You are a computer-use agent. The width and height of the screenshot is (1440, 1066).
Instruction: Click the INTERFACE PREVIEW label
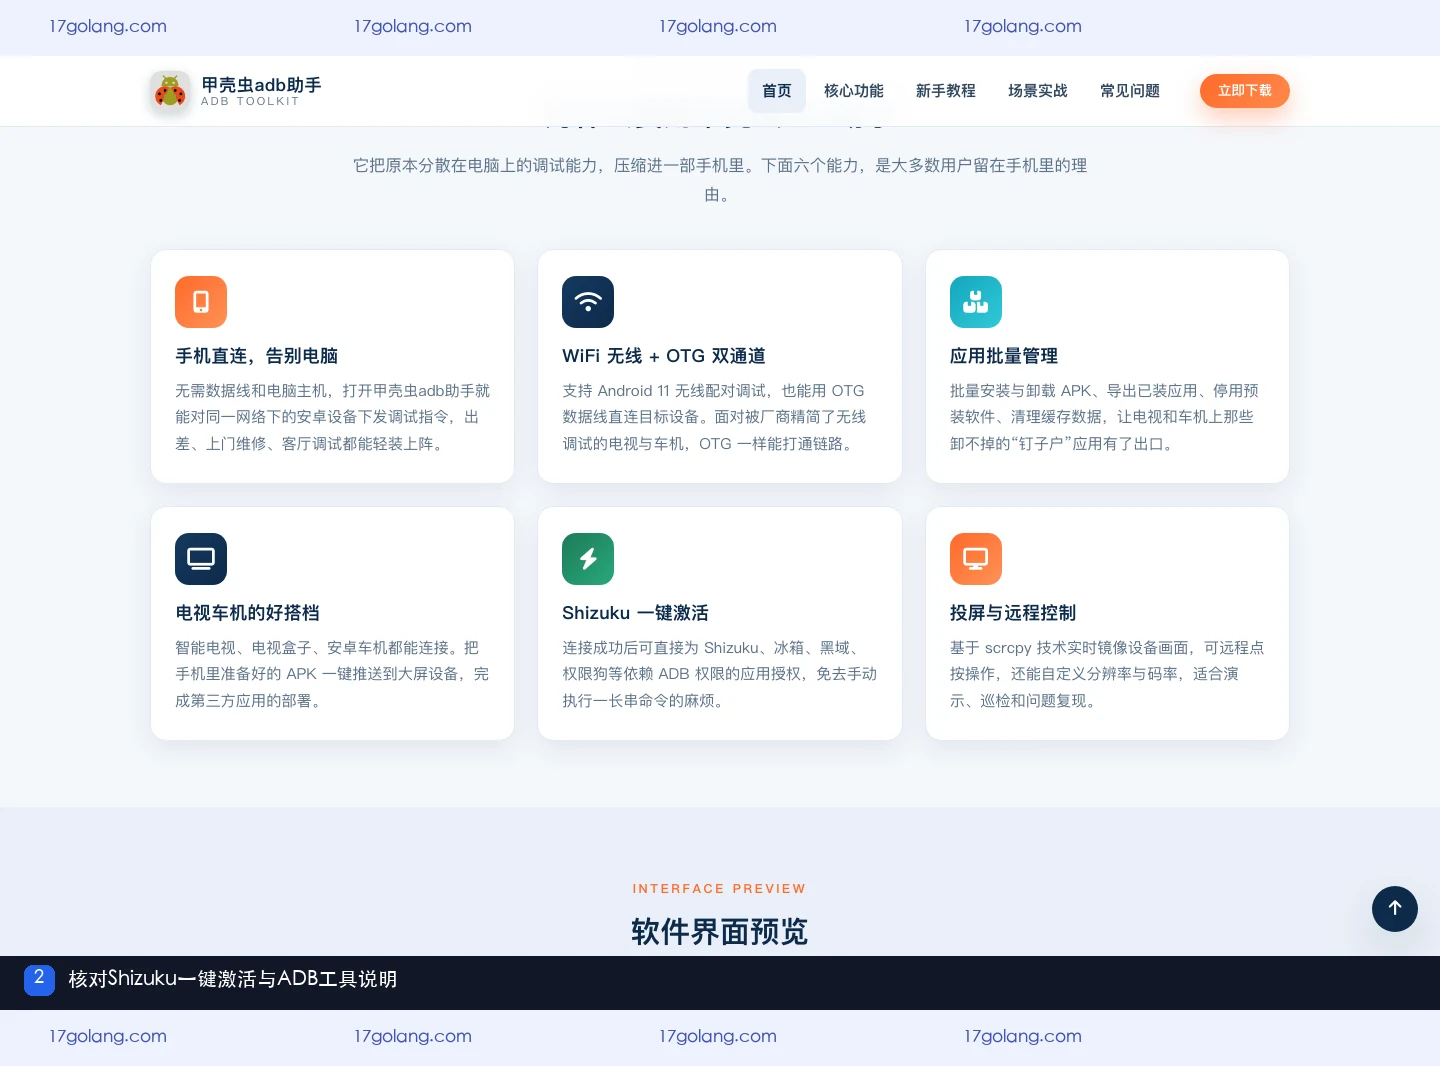[x=719, y=889]
